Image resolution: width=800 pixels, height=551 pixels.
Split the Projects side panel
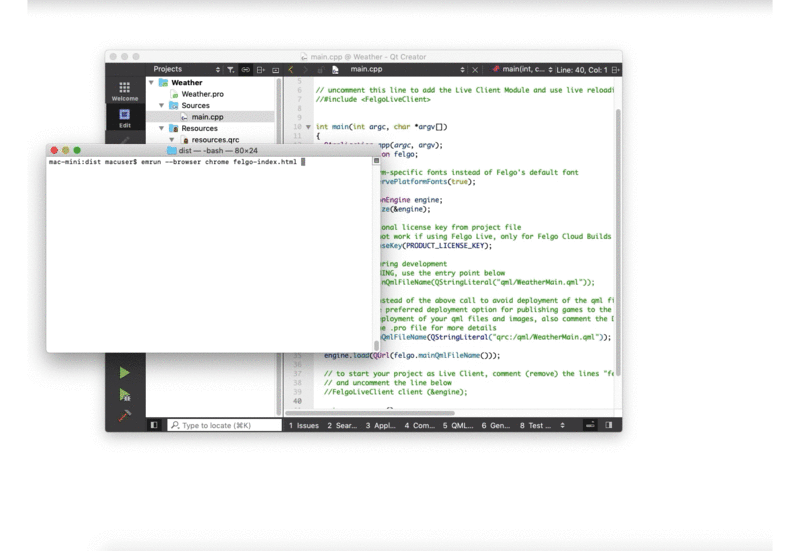261,69
